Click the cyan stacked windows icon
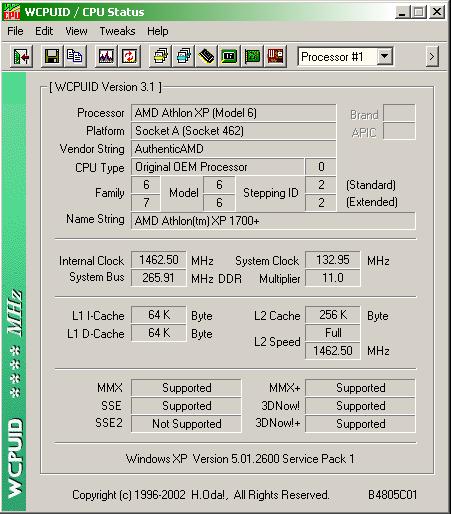This screenshot has height=514, width=451. 183,57
